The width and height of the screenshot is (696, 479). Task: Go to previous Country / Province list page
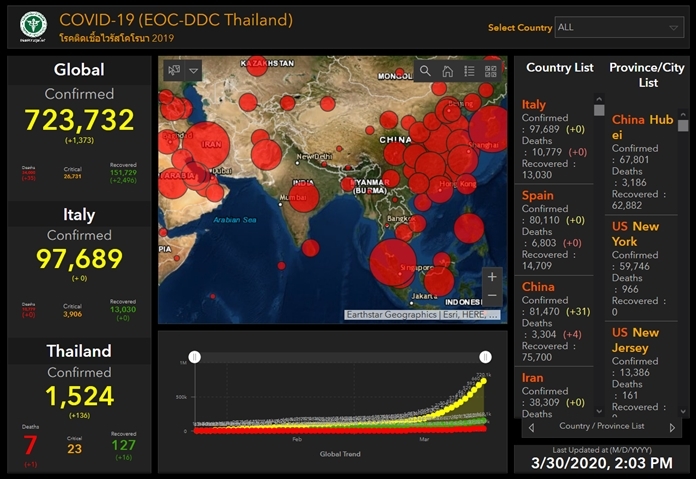pyautogui.click(x=531, y=427)
